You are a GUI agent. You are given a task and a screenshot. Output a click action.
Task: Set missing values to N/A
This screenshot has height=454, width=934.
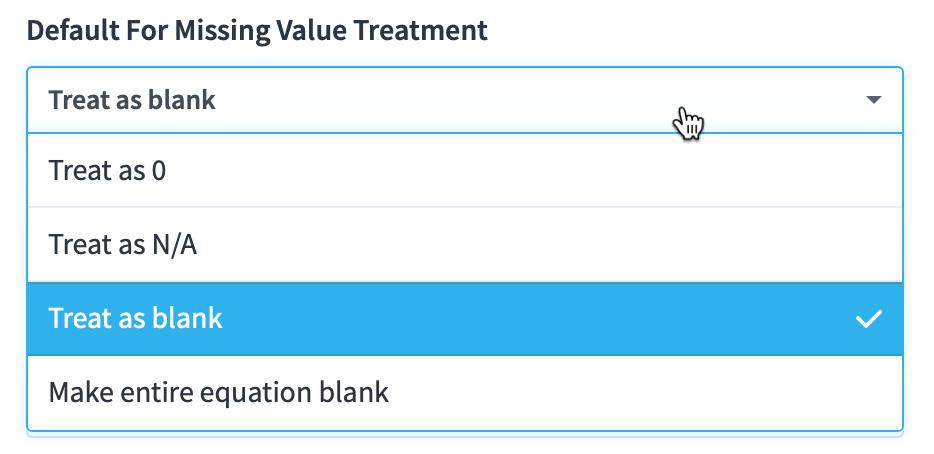[465, 244]
